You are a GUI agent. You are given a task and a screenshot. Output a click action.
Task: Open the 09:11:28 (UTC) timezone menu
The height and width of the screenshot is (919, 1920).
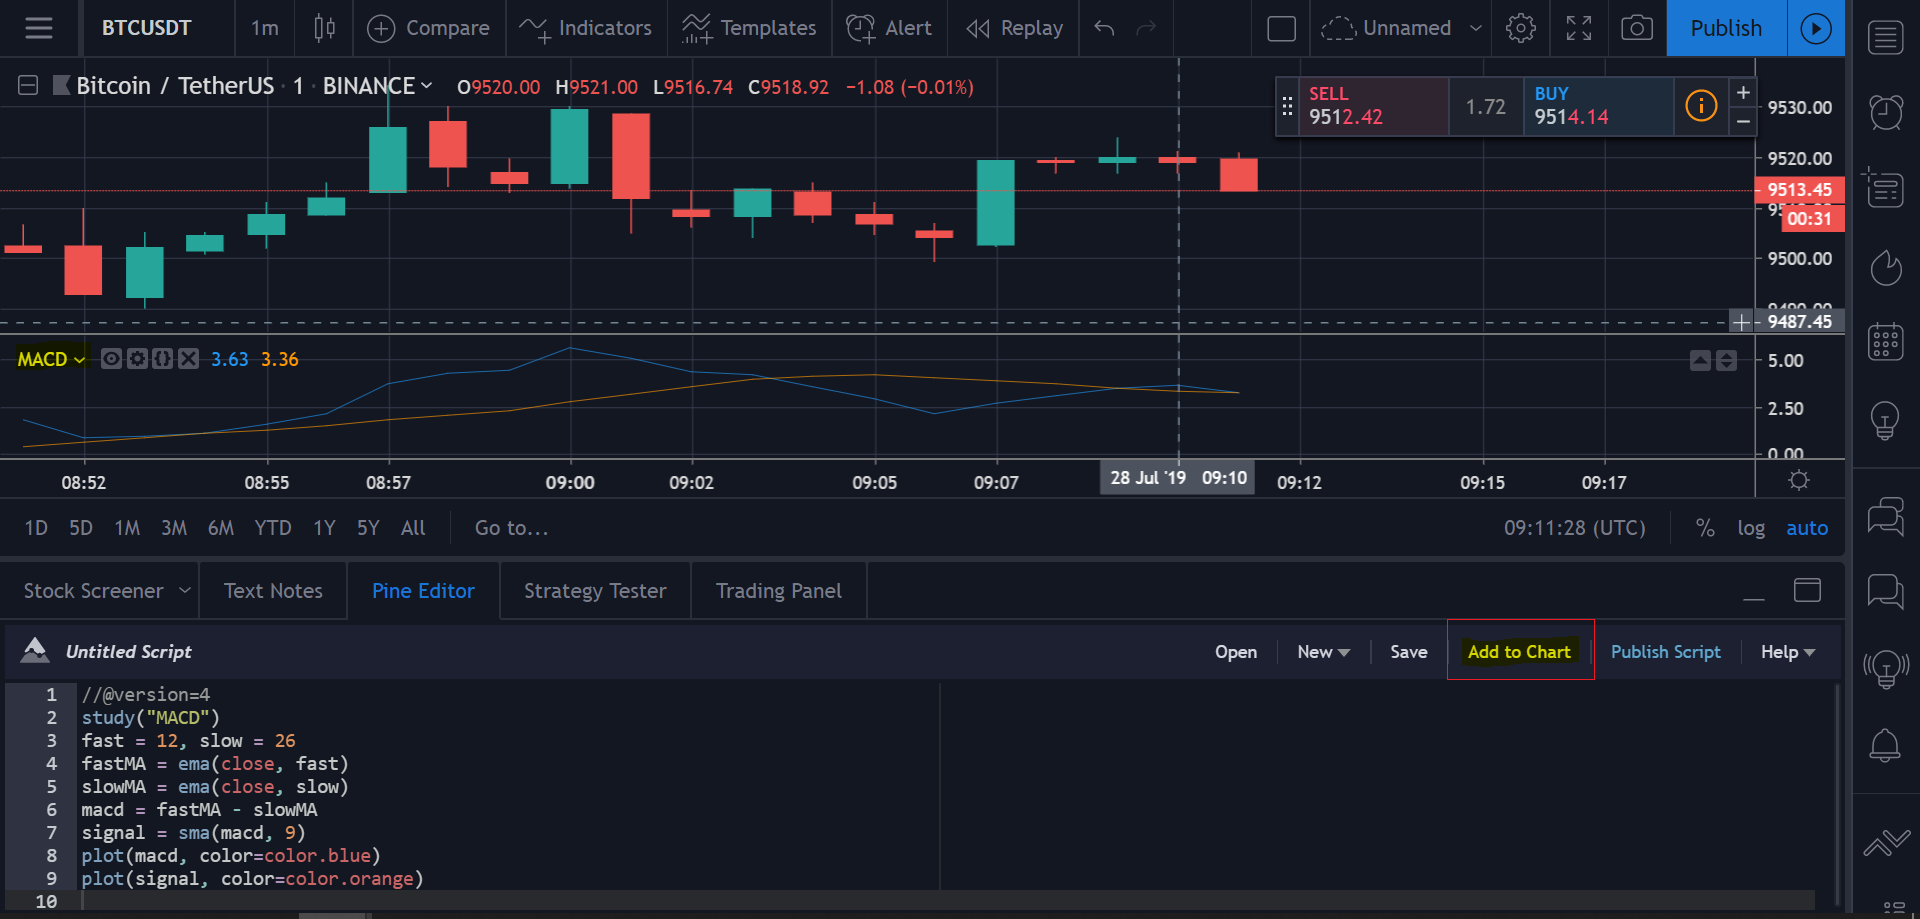1574,528
